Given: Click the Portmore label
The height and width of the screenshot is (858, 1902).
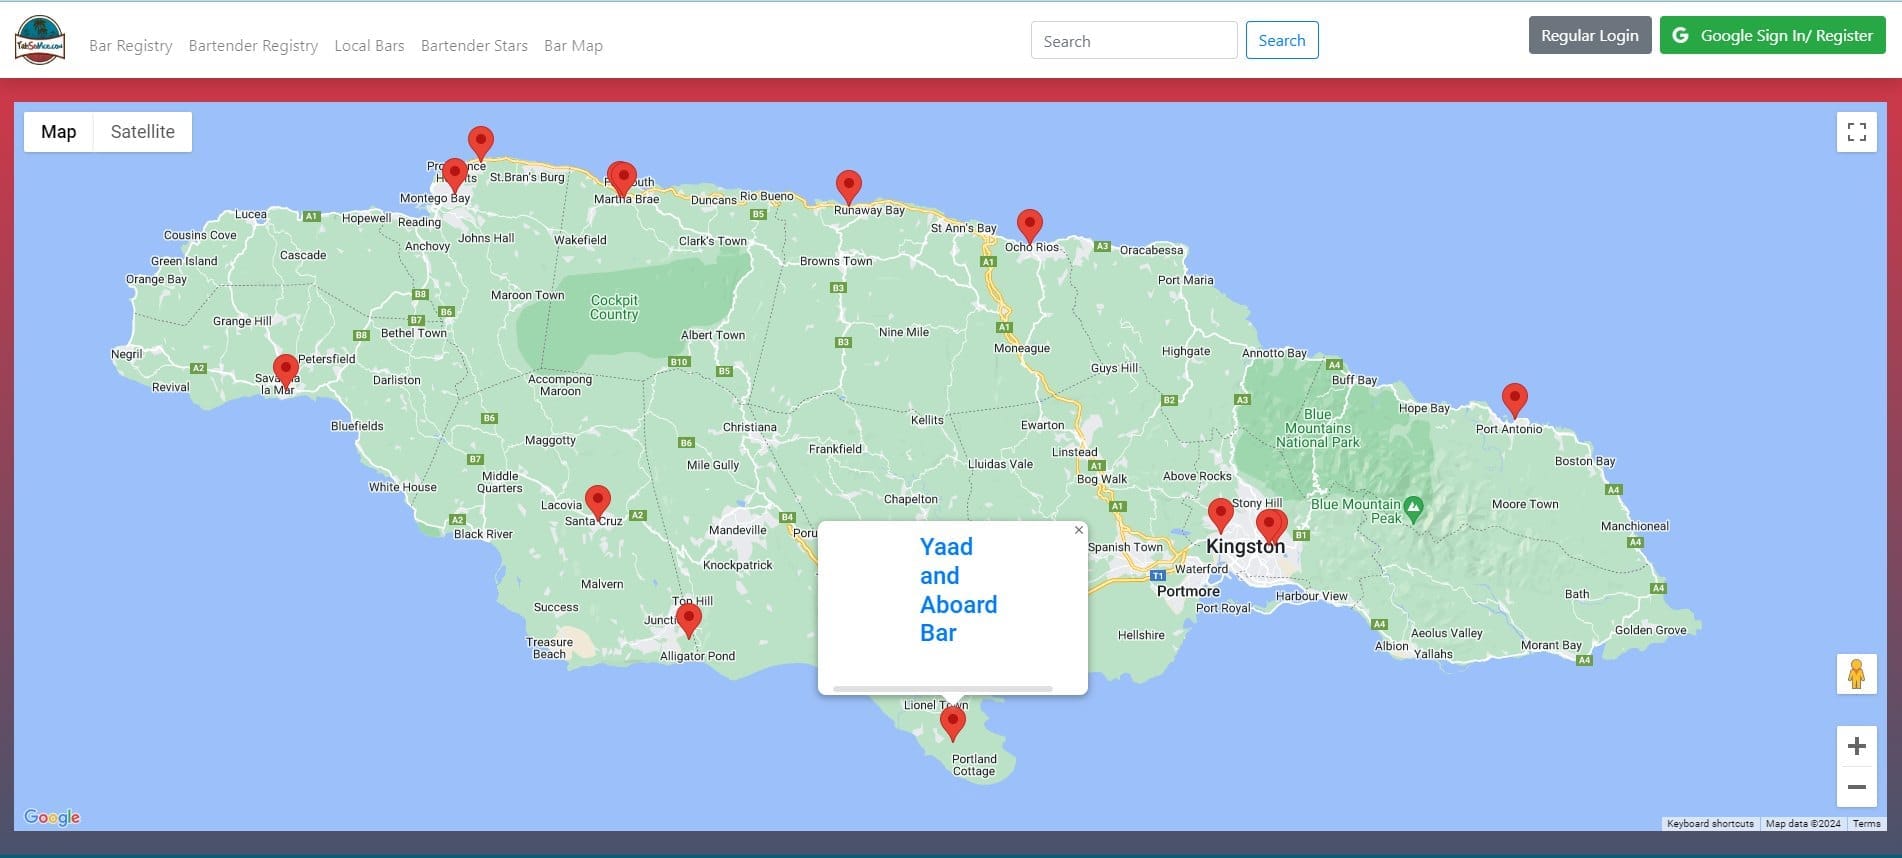Looking at the screenshot, I should (x=1188, y=591).
